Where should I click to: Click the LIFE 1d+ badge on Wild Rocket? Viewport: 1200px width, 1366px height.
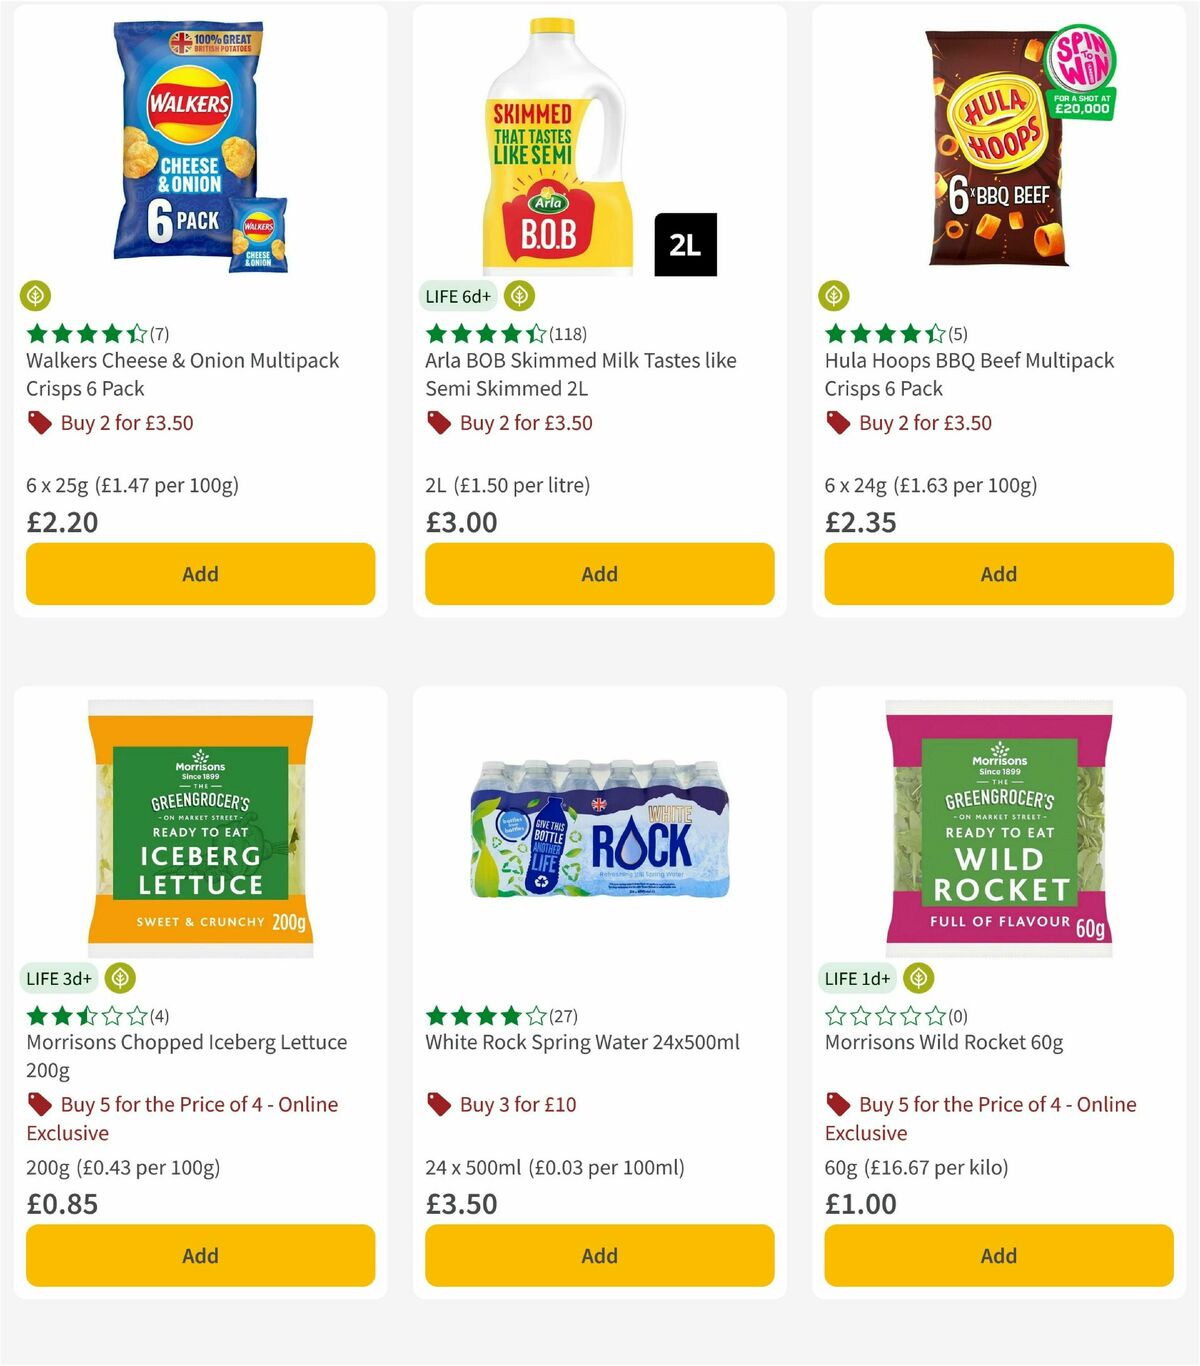[857, 978]
